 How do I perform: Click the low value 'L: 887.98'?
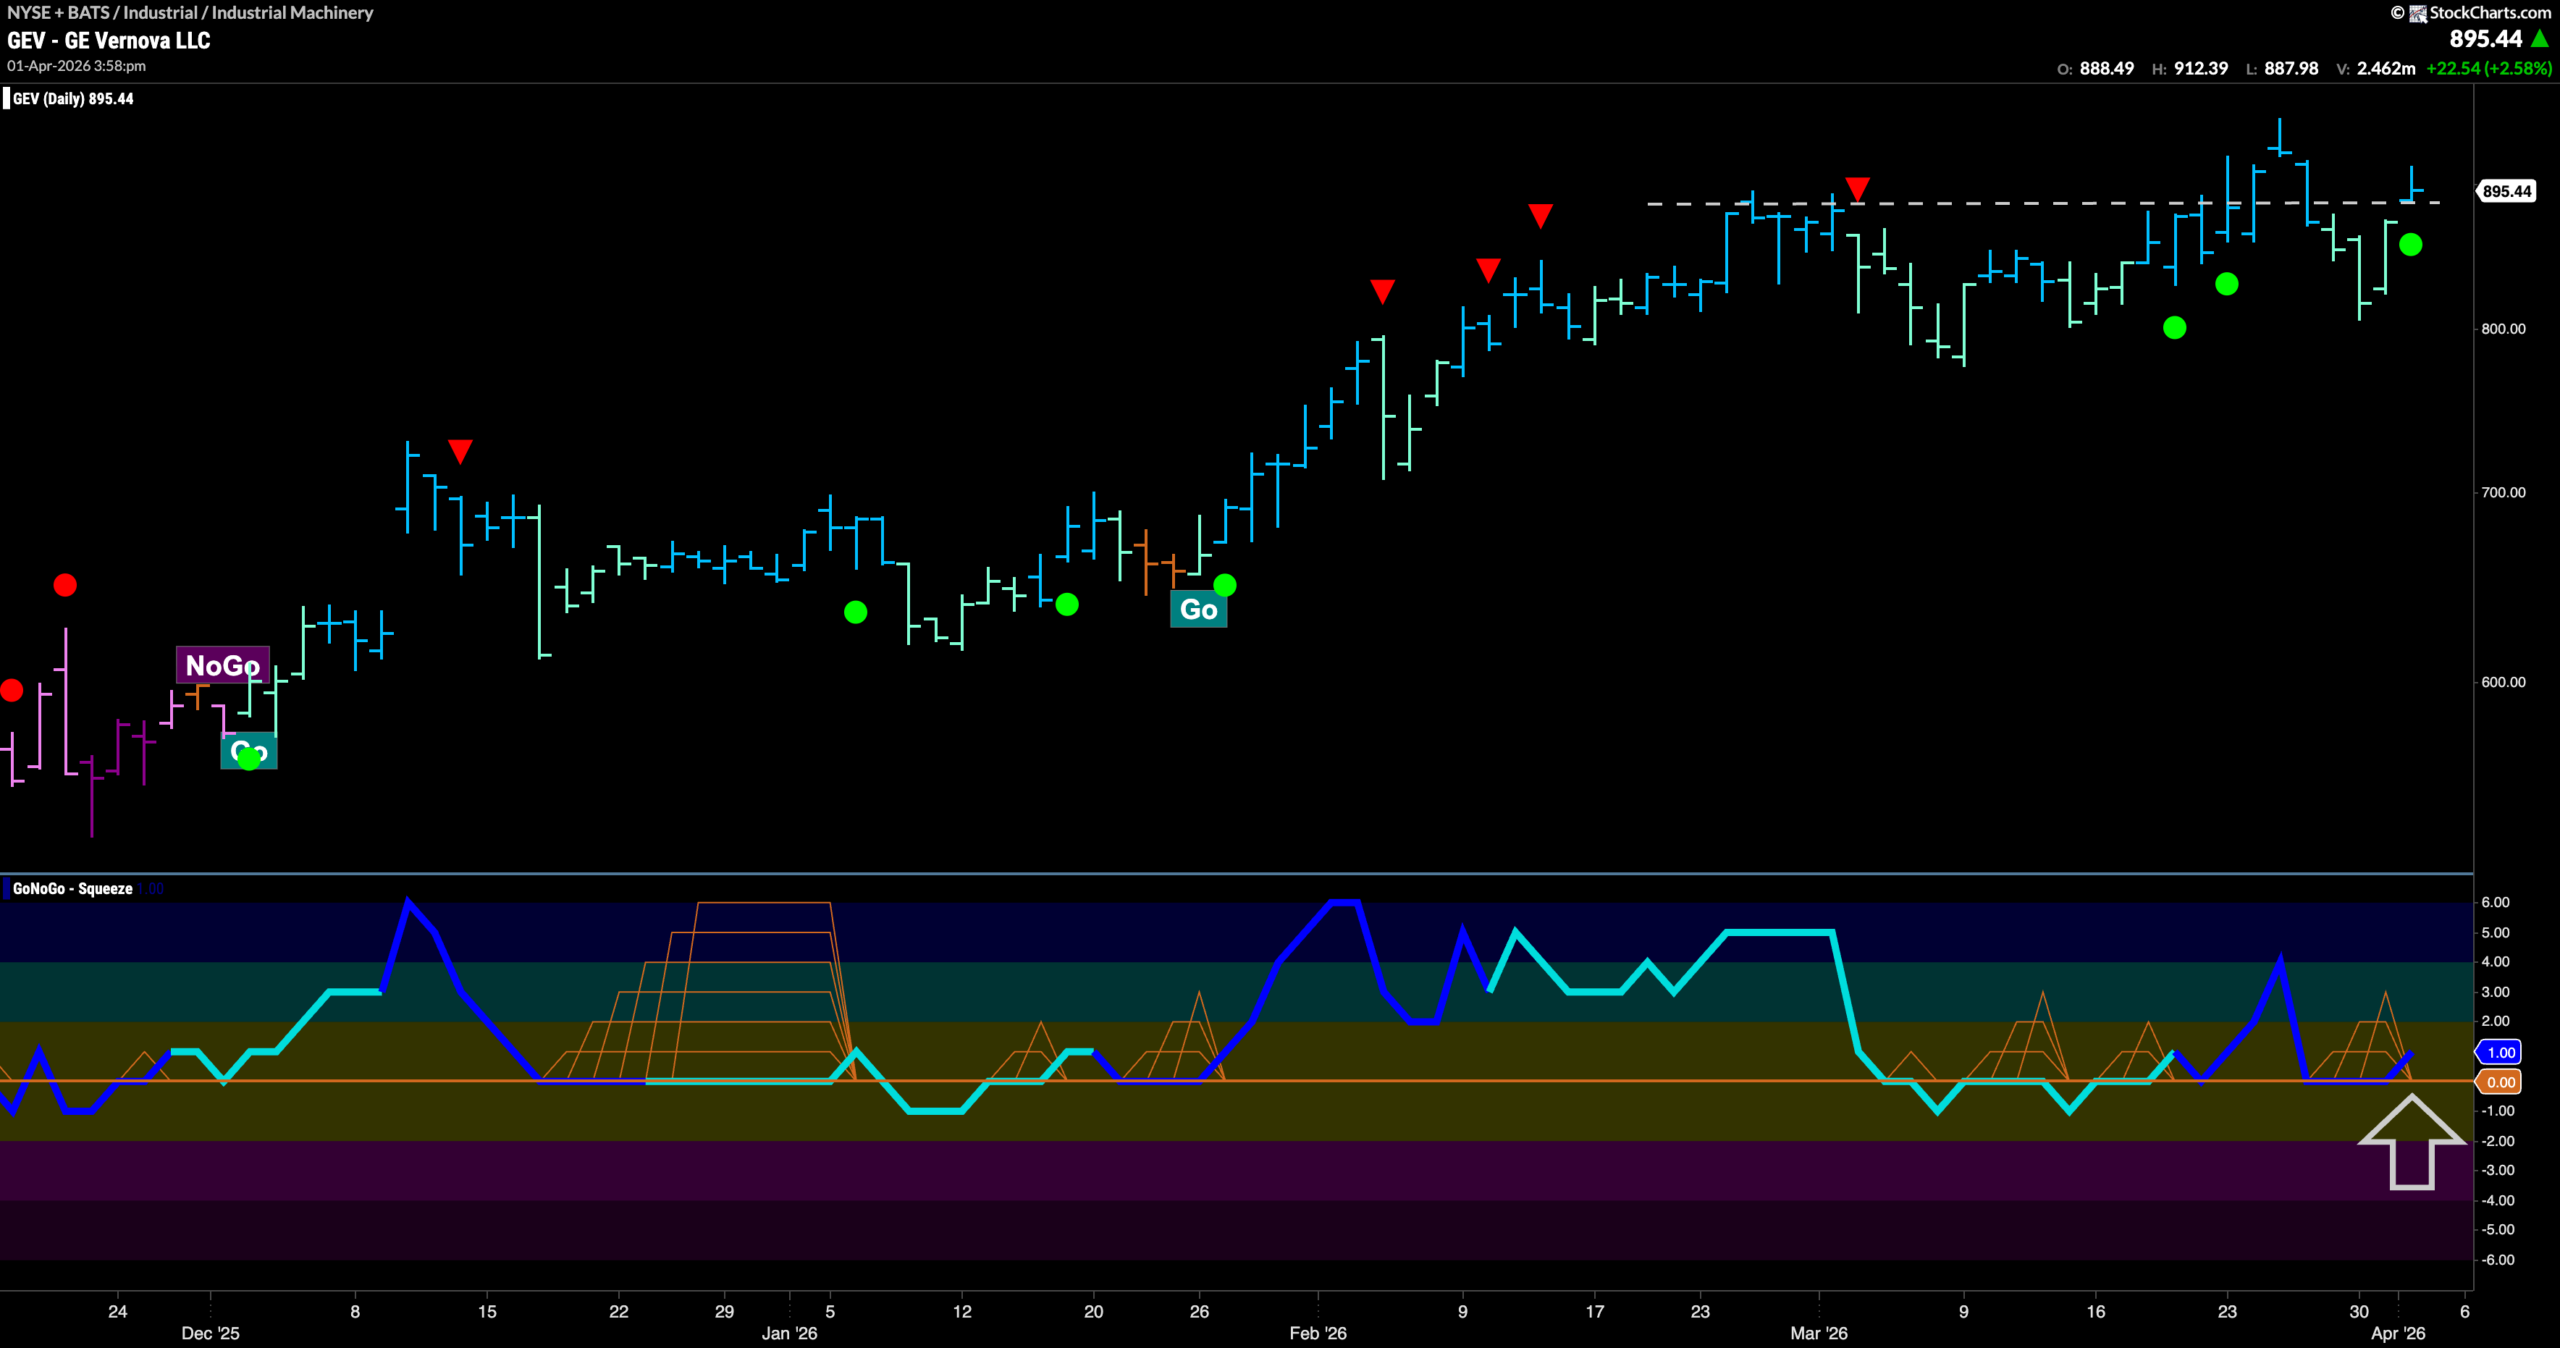point(2282,68)
